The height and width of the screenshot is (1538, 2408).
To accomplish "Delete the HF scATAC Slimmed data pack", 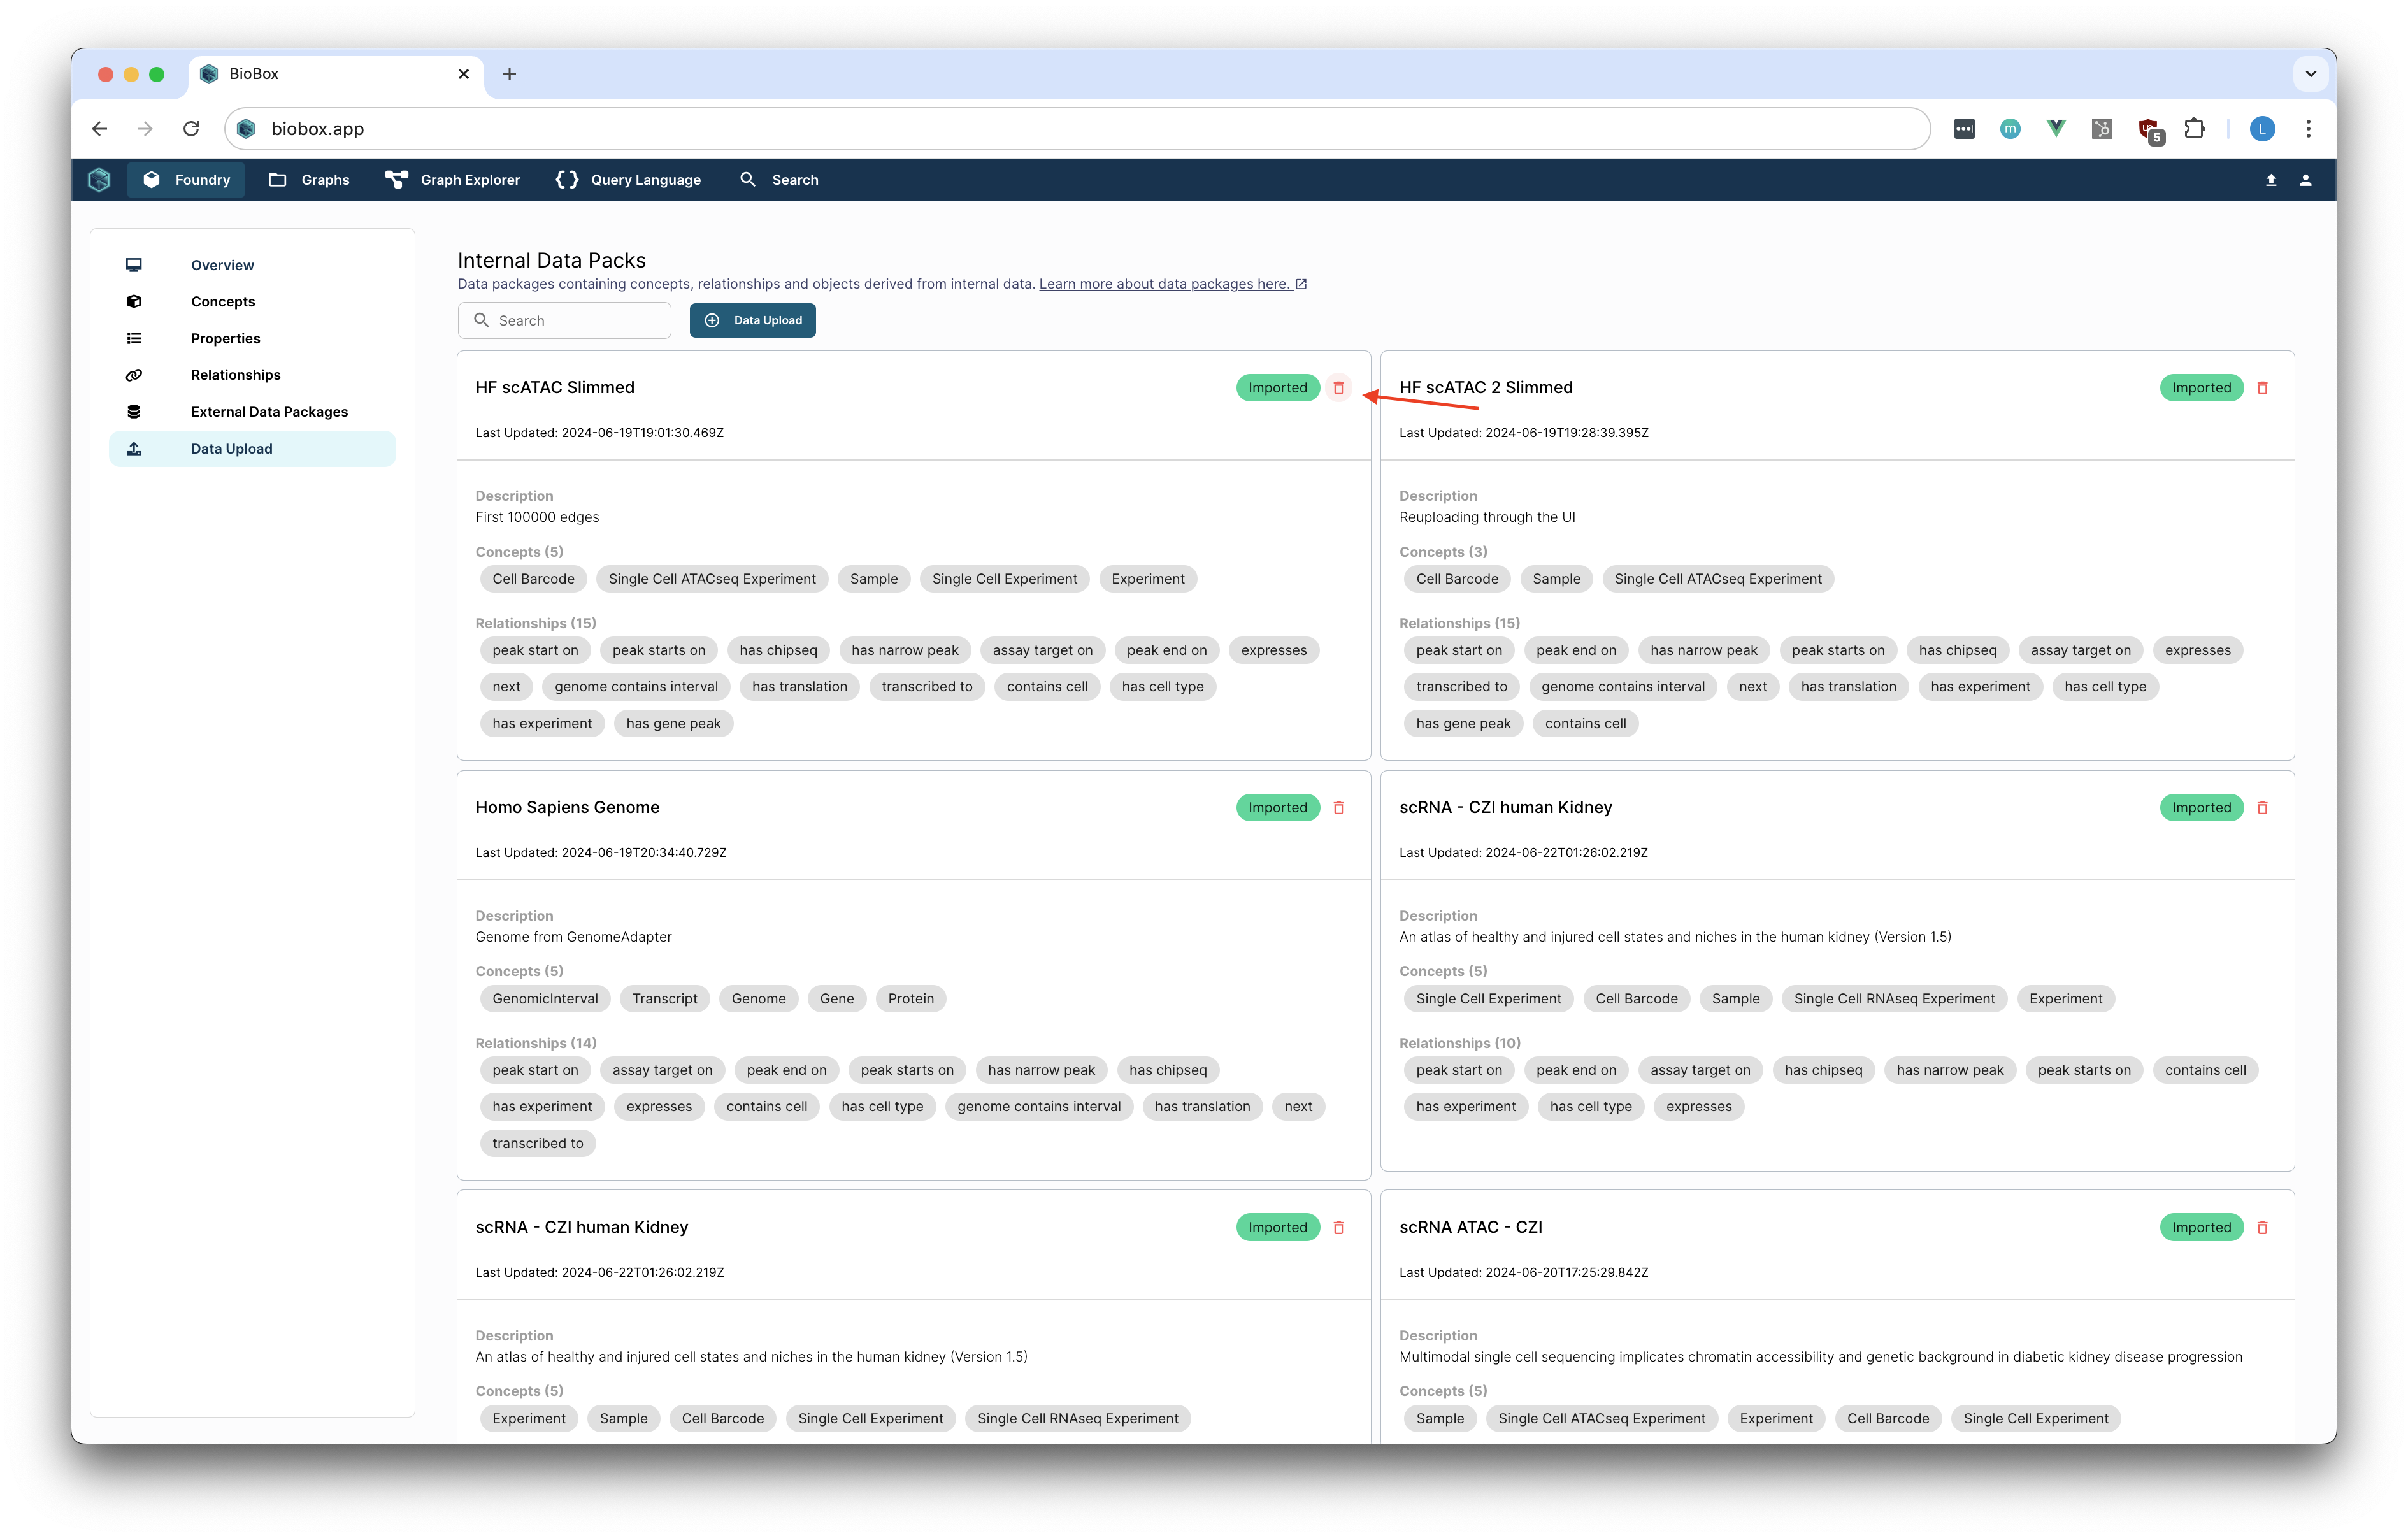I will point(1338,388).
